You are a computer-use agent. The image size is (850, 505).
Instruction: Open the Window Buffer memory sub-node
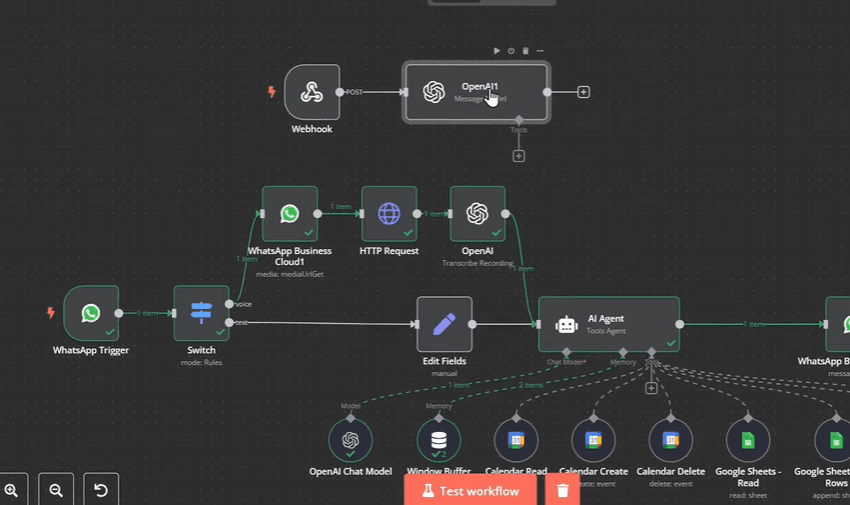[x=439, y=440]
